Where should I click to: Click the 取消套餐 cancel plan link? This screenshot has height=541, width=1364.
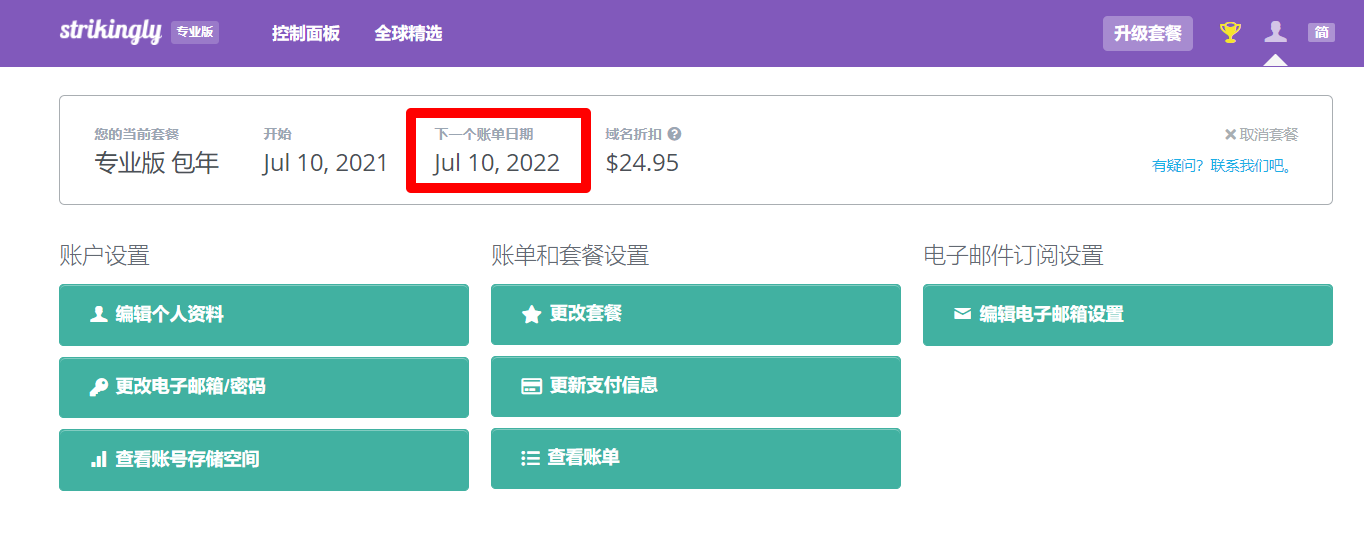1269,135
